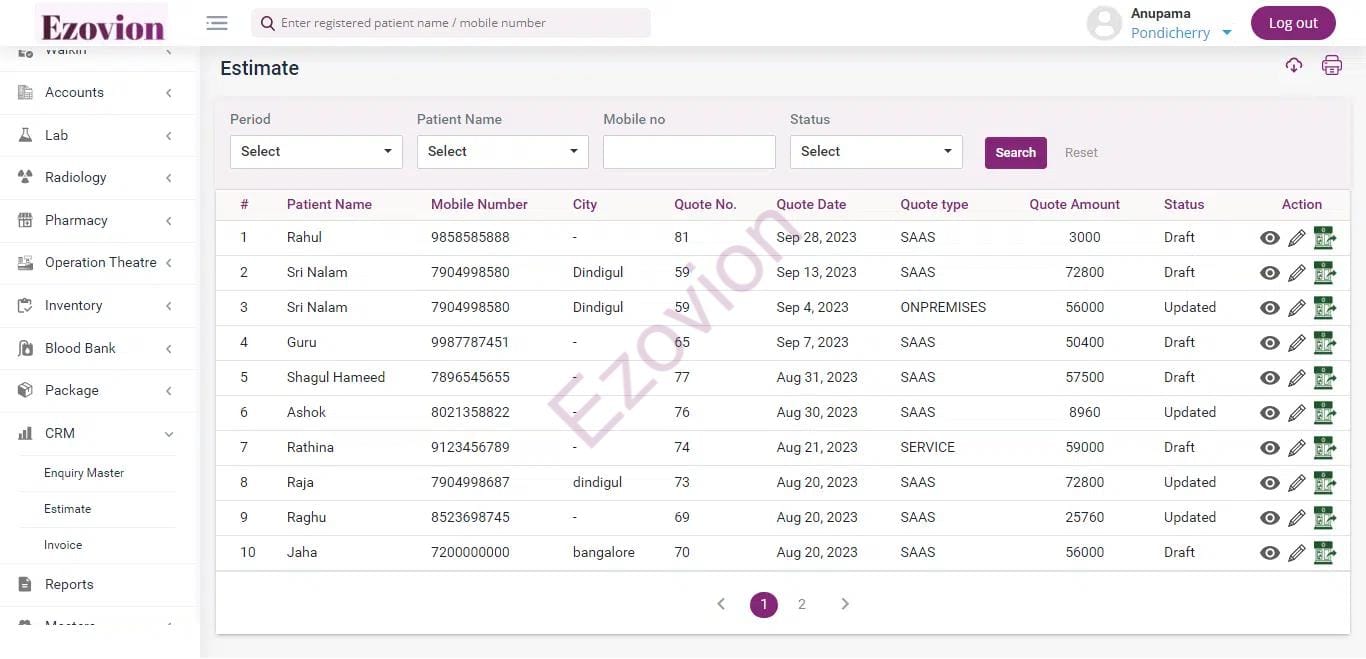Click the edit pencil for Rahul's estimate
Image resolution: width=1366 pixels, height=659 pixels.
1297,238
